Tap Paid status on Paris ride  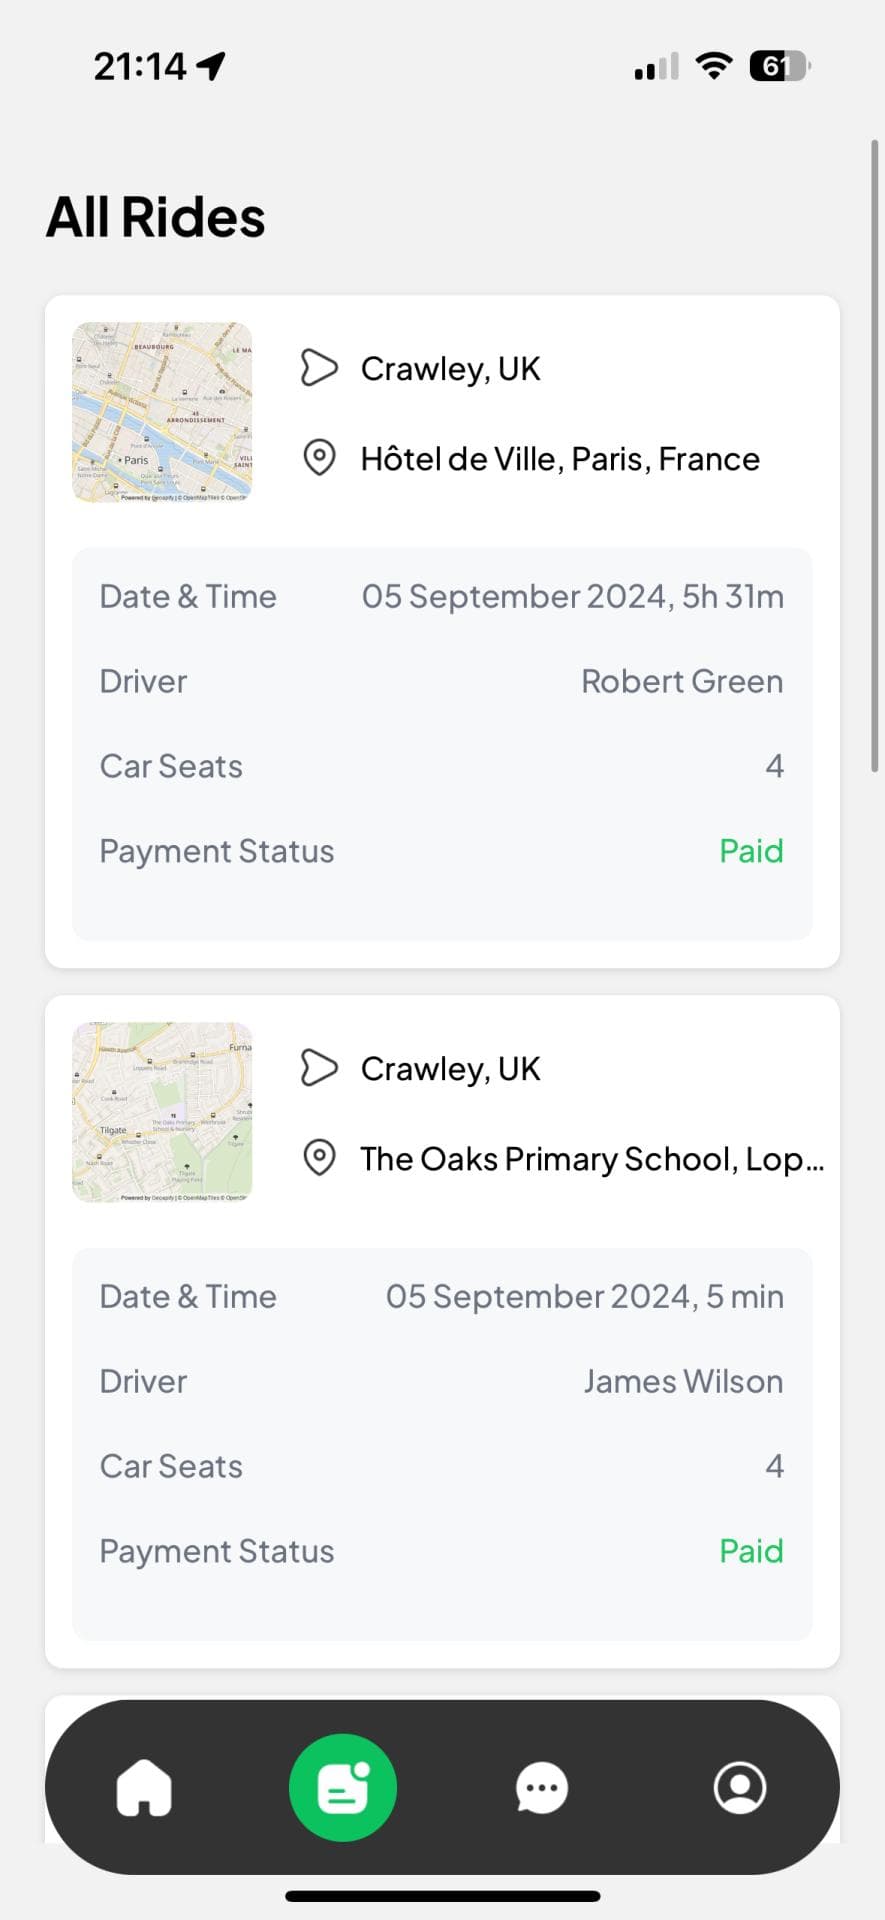[x=751, y=851]
